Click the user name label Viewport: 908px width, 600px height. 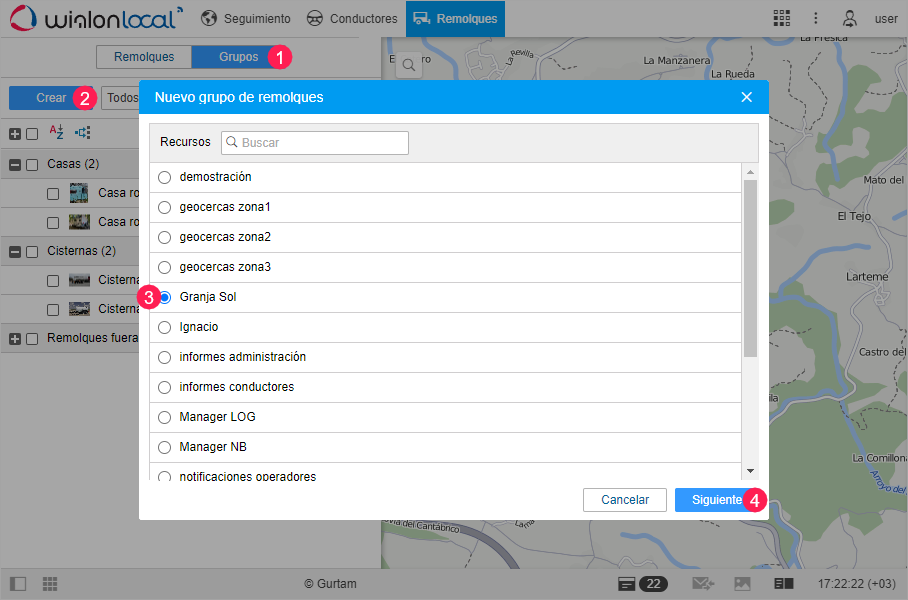coord(886,19)
